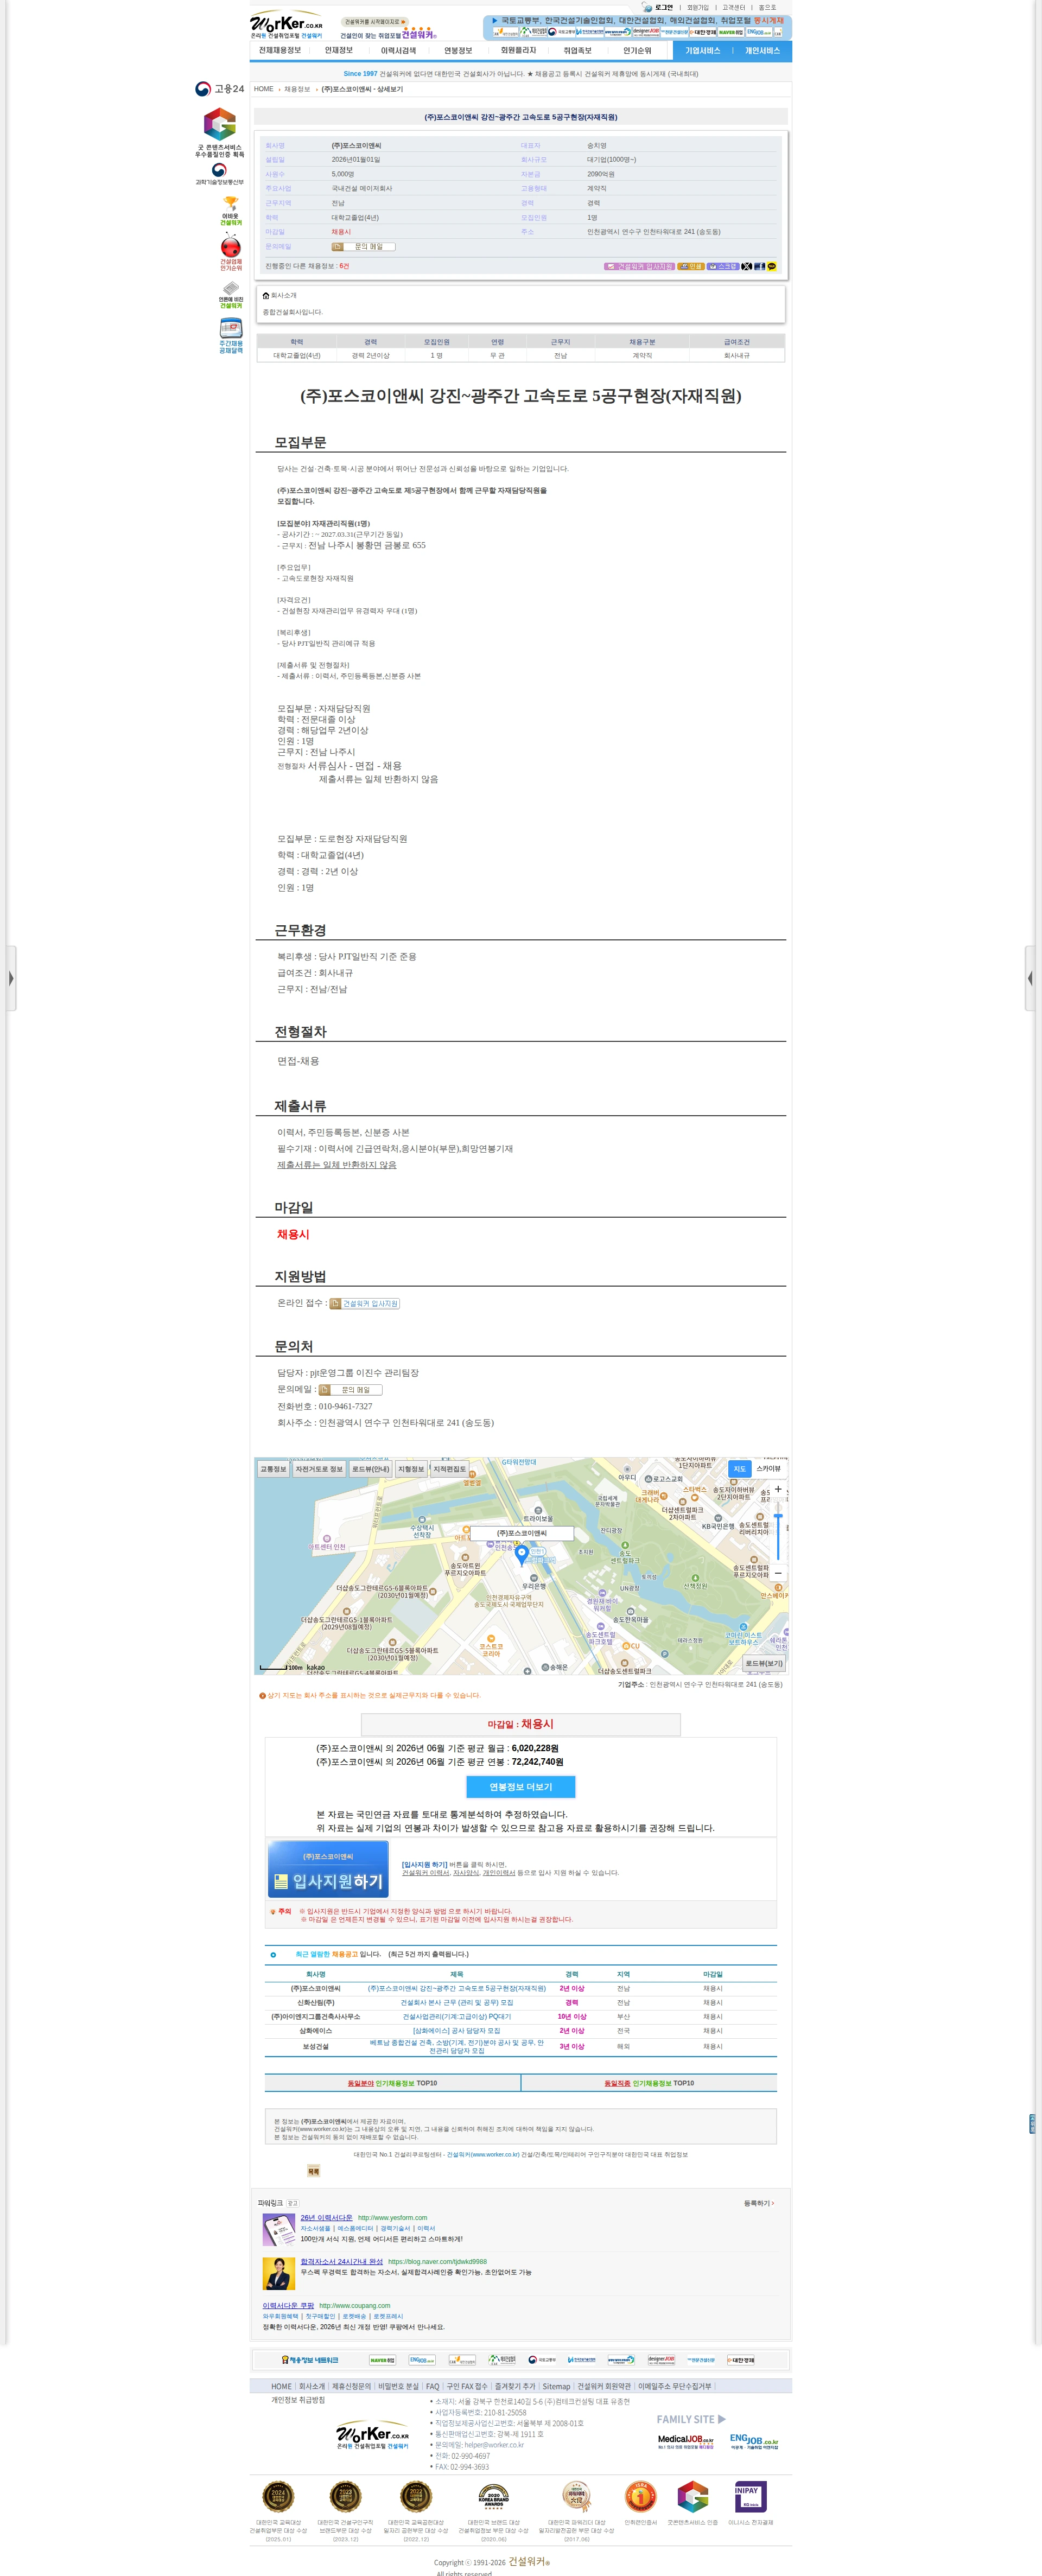Toggle 교통정보 on the map
The width and height of the screenshot is (1042, 2576).
coord(273,1469)
